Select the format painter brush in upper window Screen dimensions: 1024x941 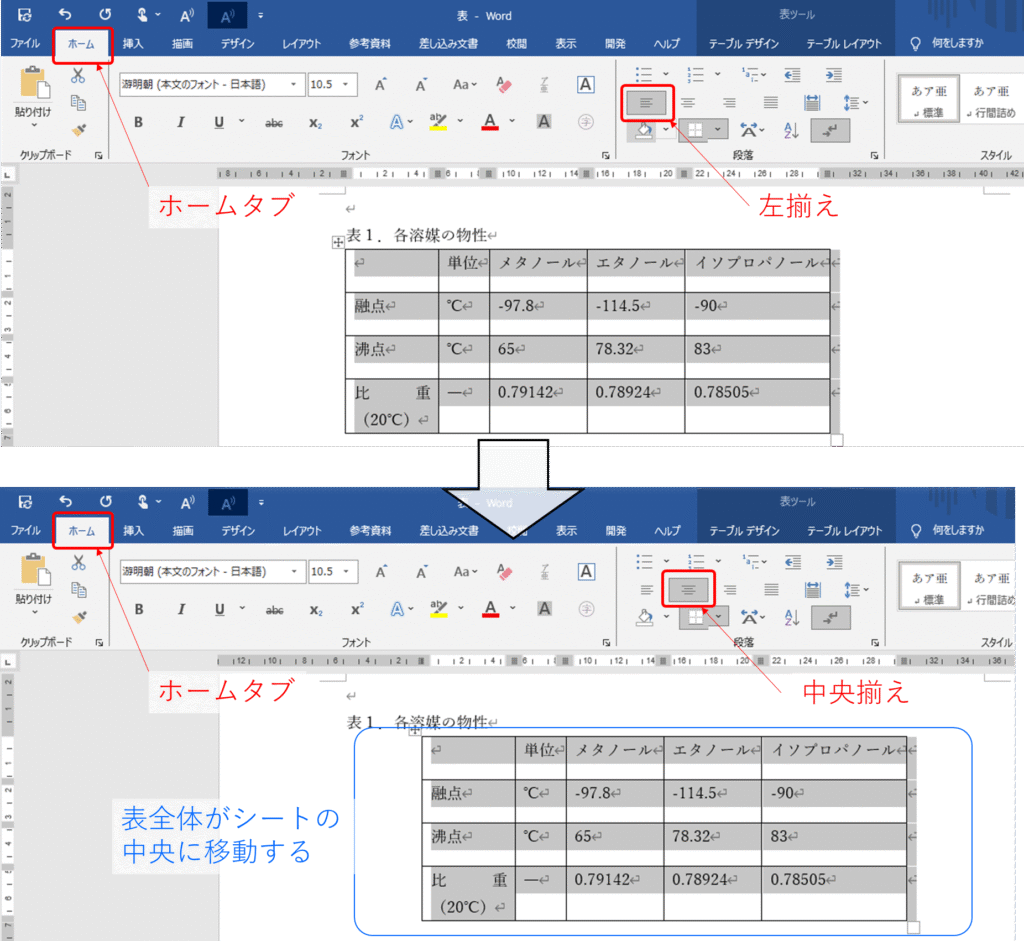(78, 129)
